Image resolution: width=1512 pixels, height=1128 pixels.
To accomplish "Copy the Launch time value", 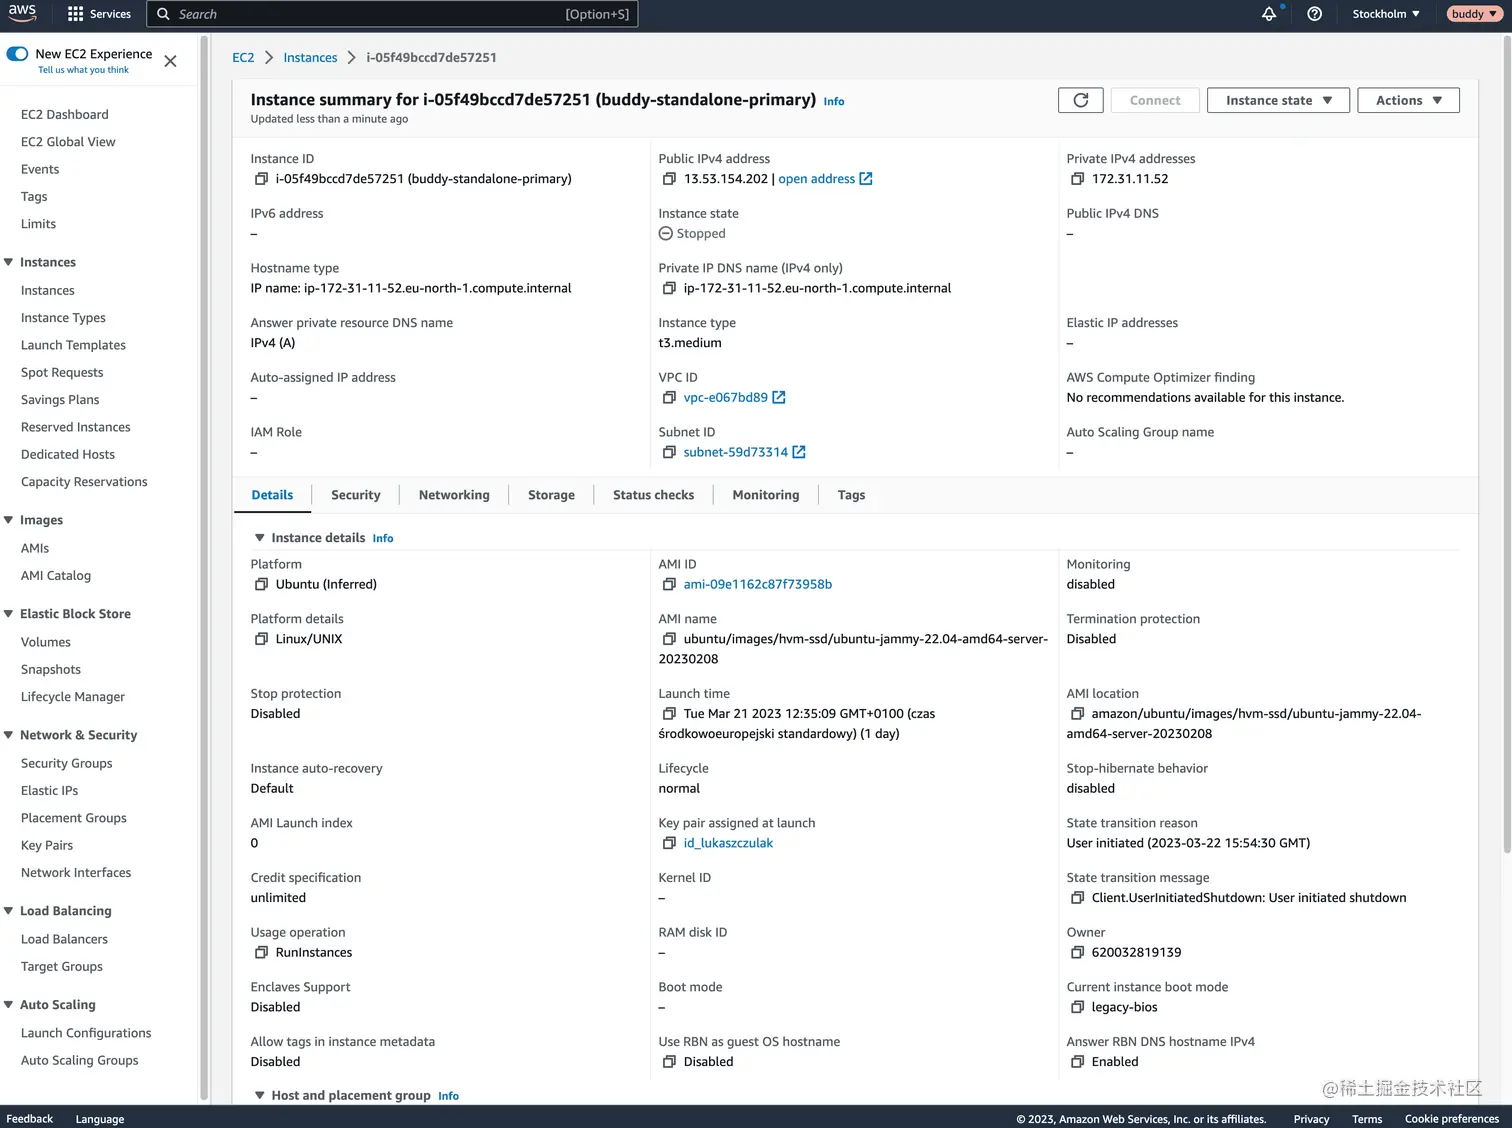I will click(669, 714).
